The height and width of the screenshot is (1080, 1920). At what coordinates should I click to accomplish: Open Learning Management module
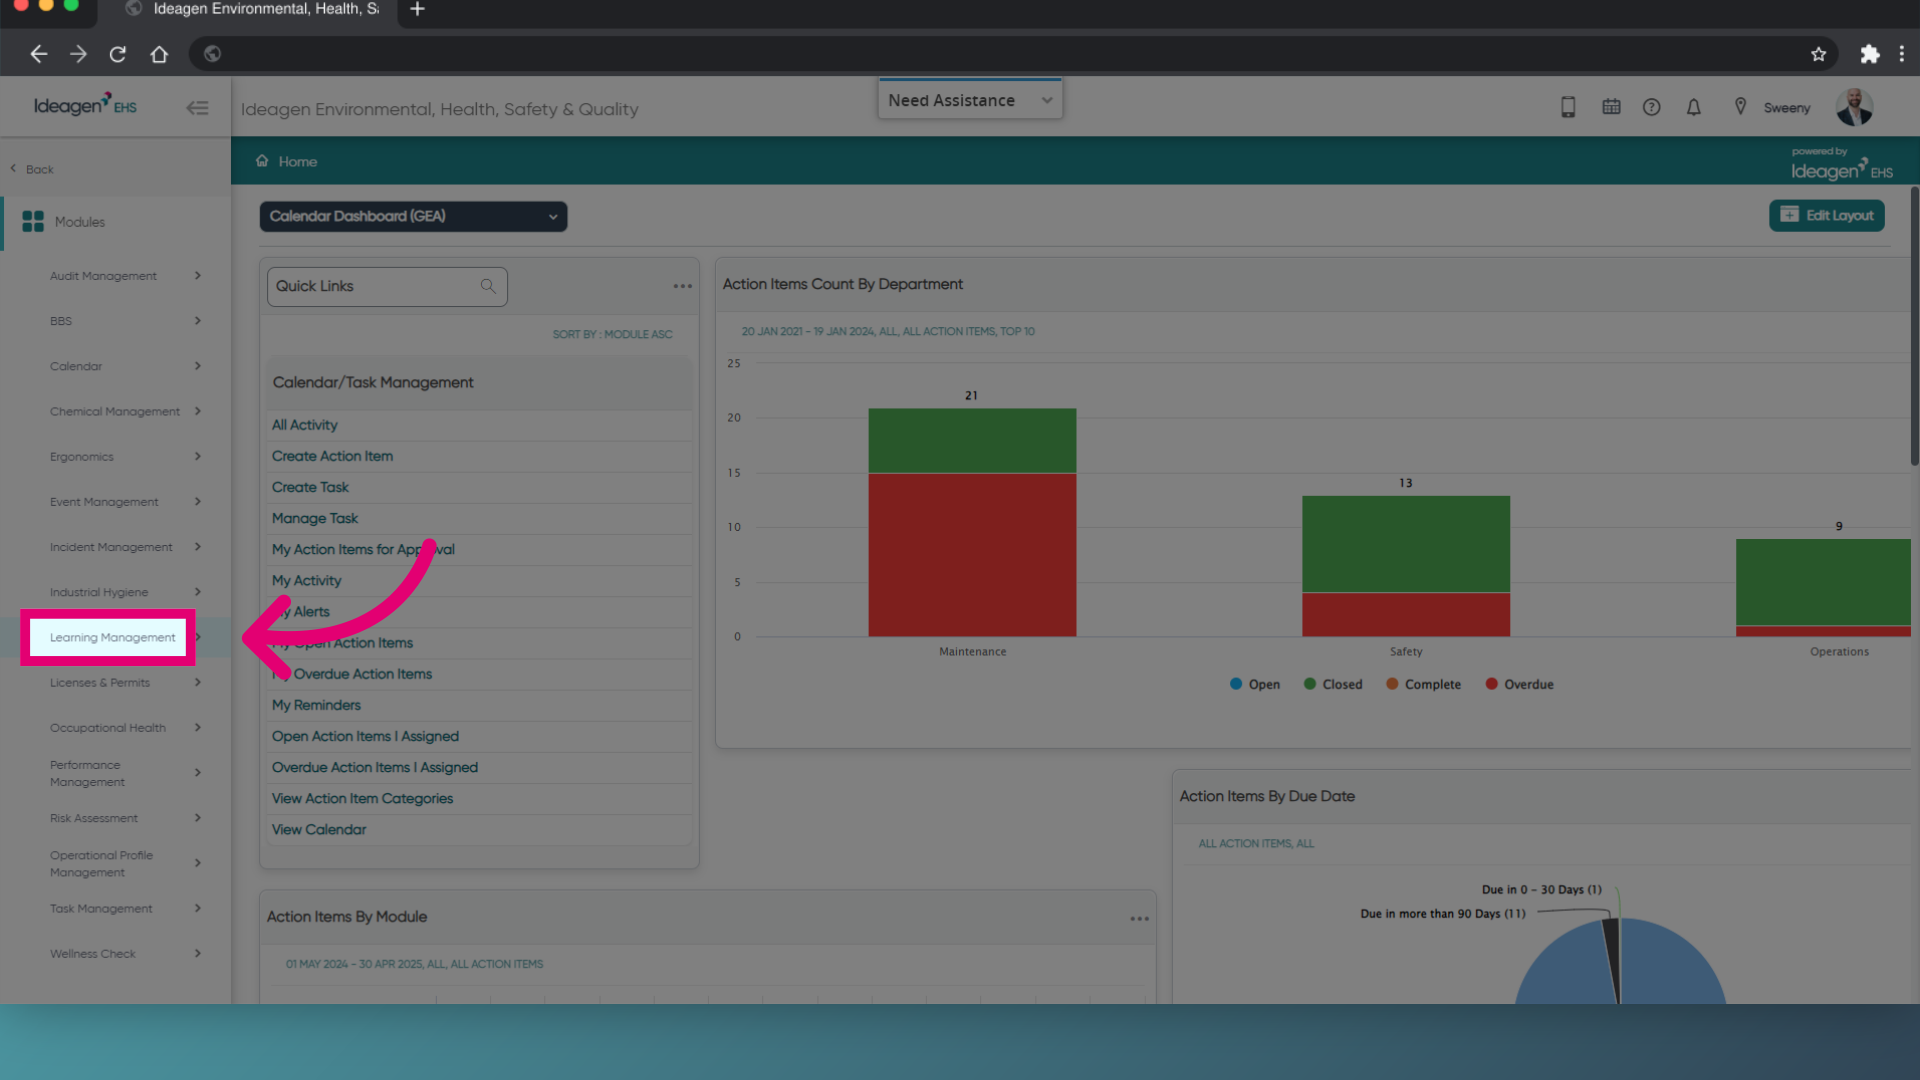112,637
